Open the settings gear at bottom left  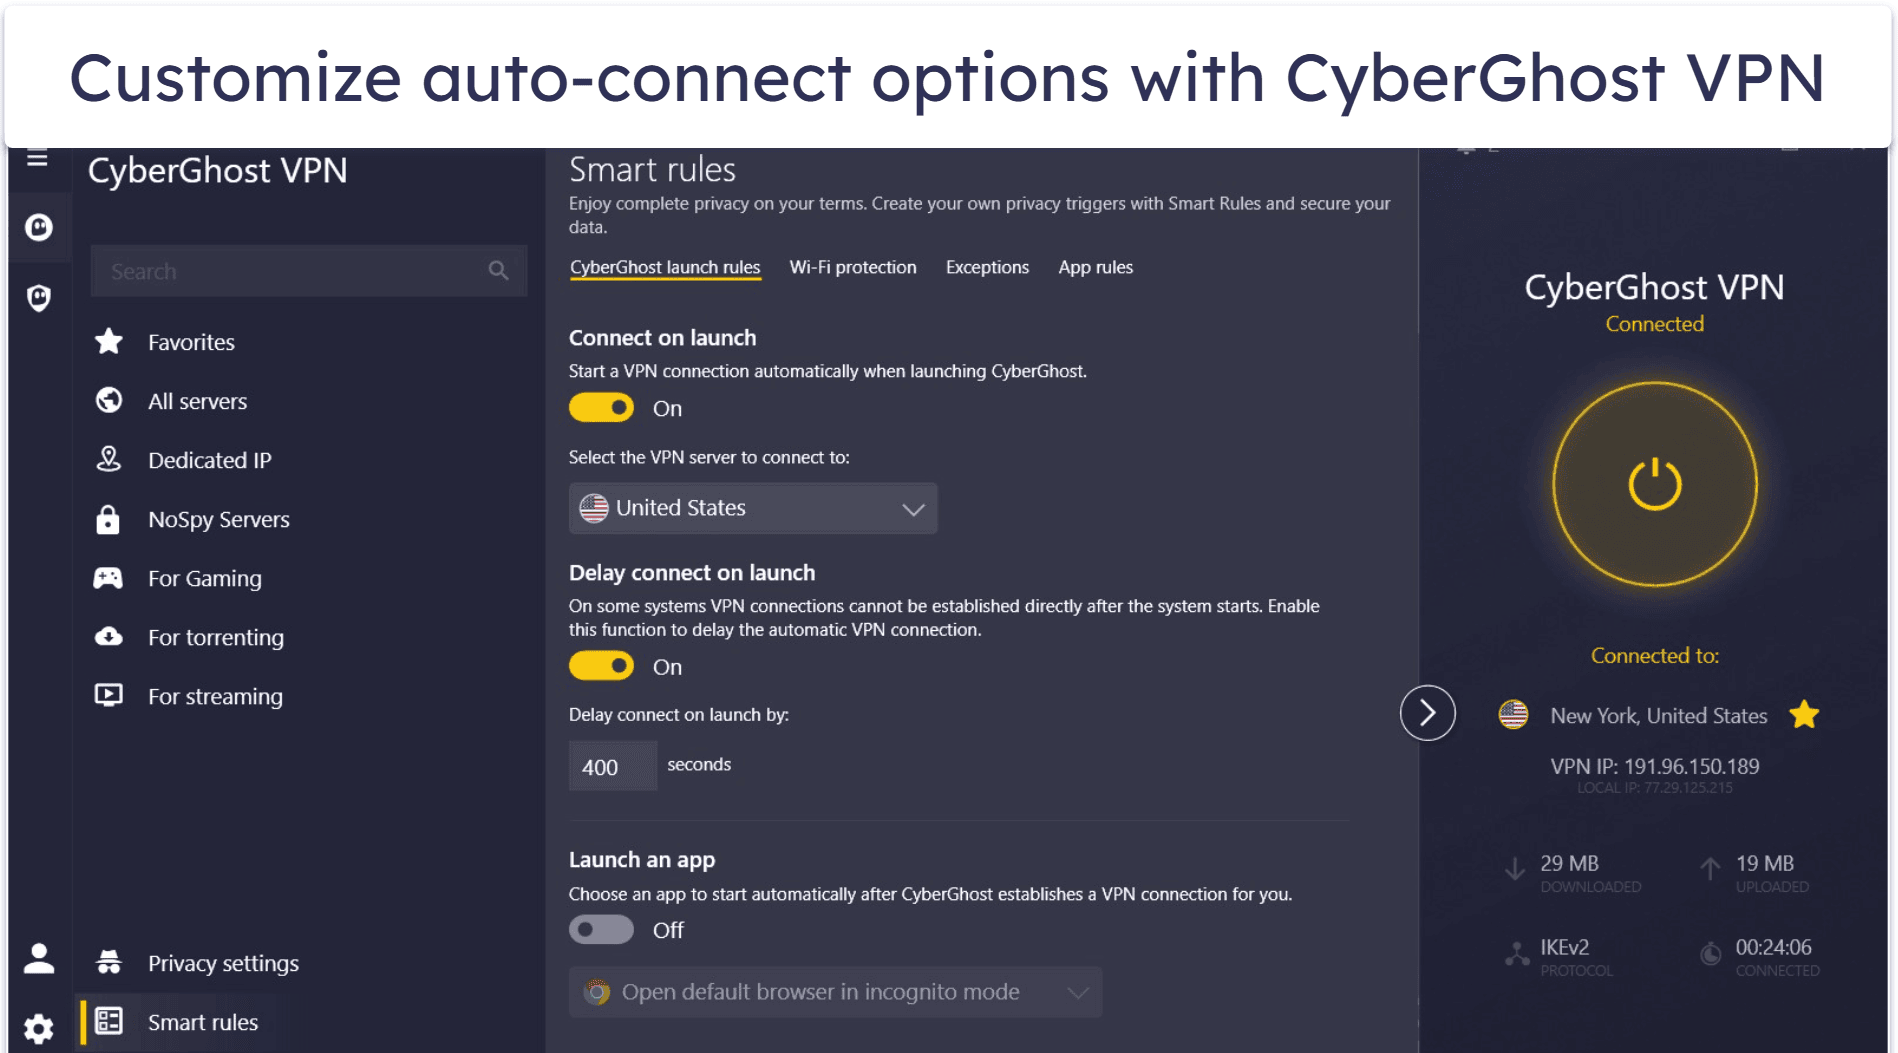37,1028
